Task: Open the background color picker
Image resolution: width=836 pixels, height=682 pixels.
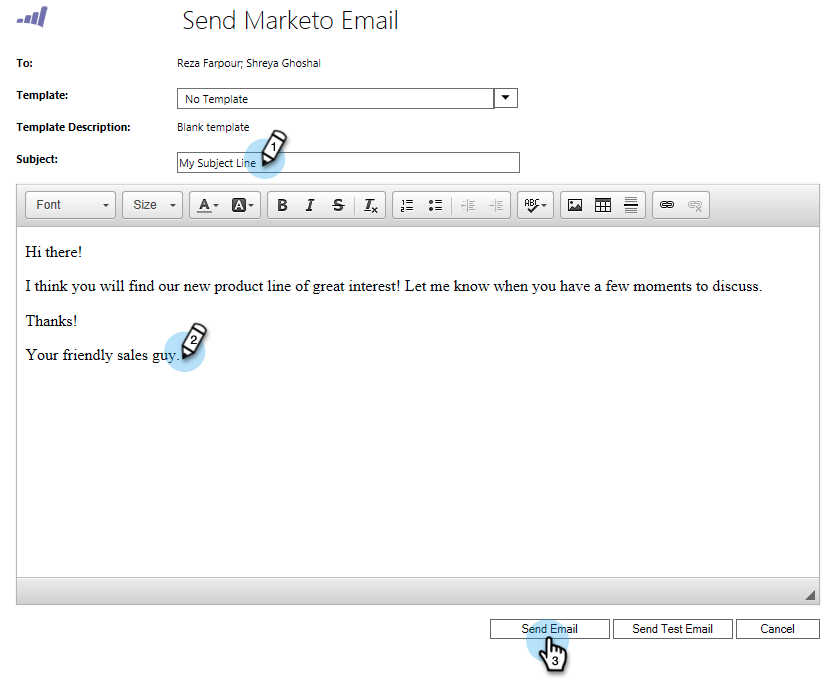Action: coord(242,205)
